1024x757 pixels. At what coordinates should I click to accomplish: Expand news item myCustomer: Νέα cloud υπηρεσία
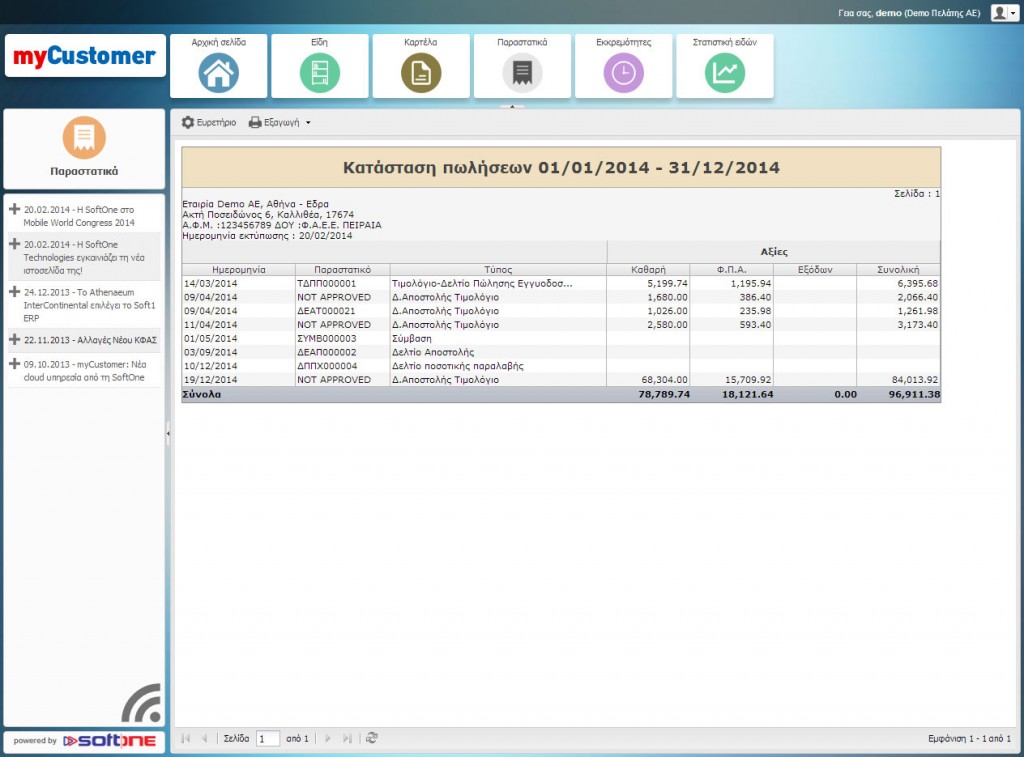pos(14,364)
